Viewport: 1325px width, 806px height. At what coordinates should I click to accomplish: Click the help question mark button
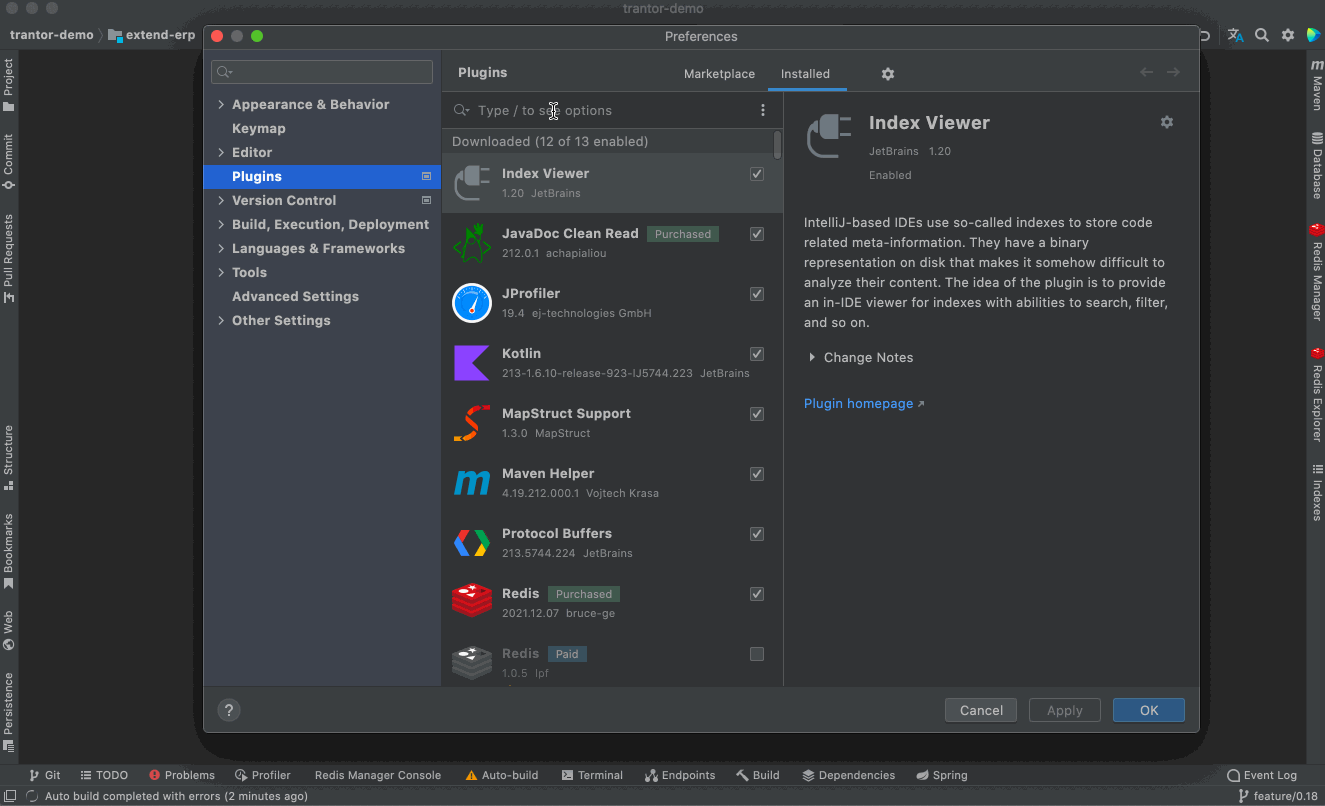(229, 710)
